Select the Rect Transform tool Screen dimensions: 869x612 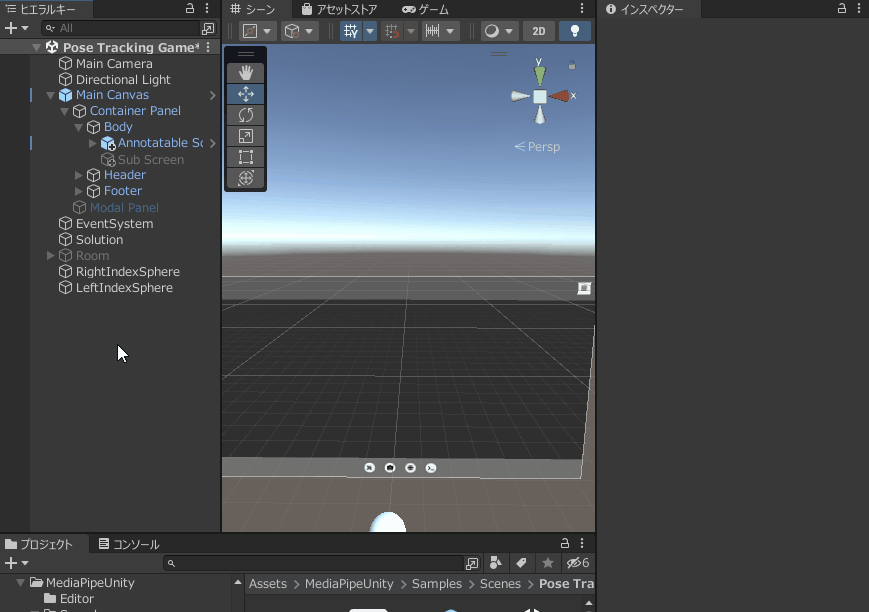(245, 157)
